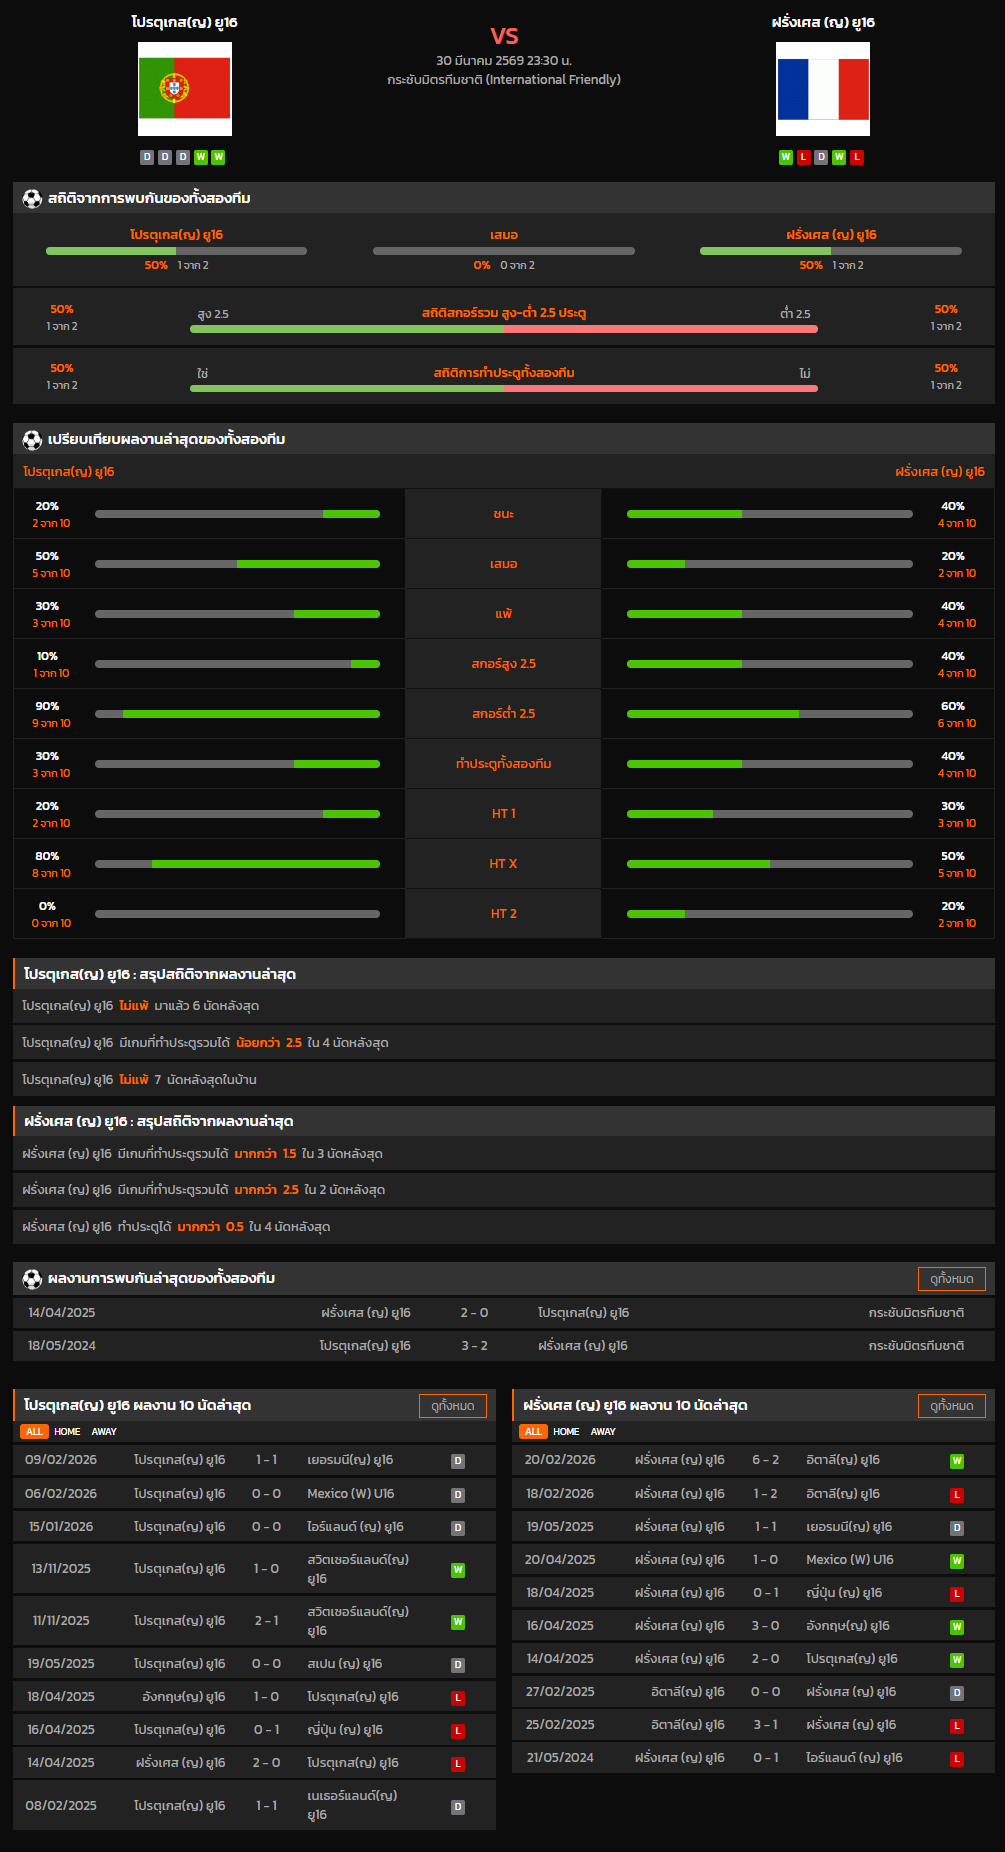The image size is (1005, 1852).
Task: Click the over/under 2.5 goals stat bar
Action: coord(504,328)
